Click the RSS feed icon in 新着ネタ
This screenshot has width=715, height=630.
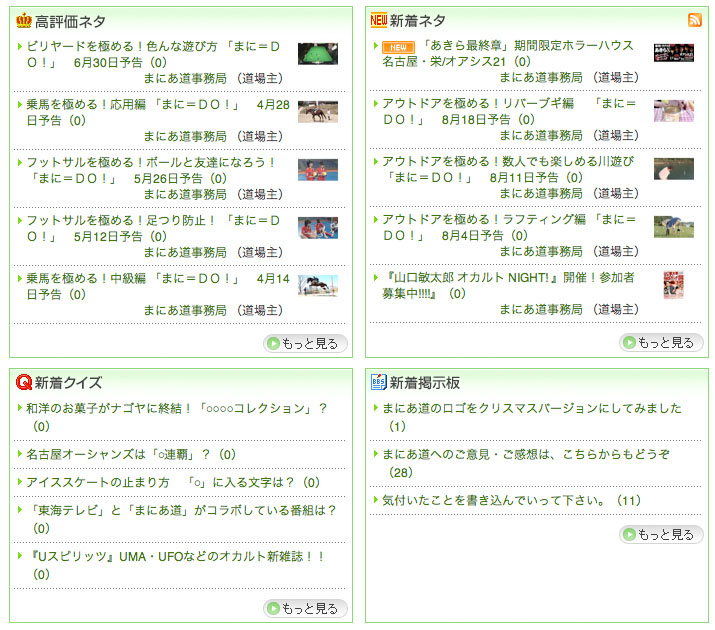click(694, 20)
